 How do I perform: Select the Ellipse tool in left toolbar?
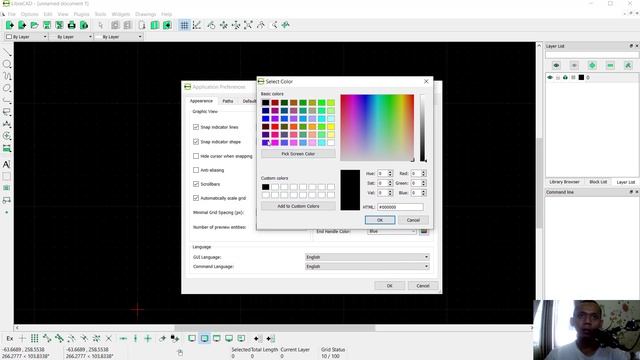[x=7, y=88]
